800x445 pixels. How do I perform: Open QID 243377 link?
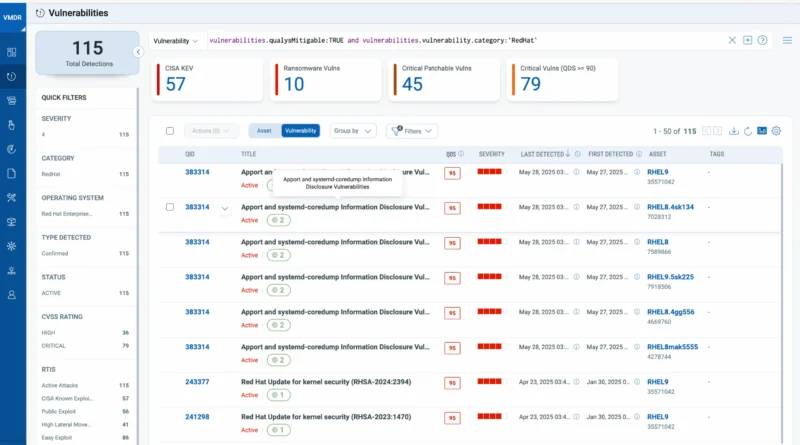click(x=197, y=382)
